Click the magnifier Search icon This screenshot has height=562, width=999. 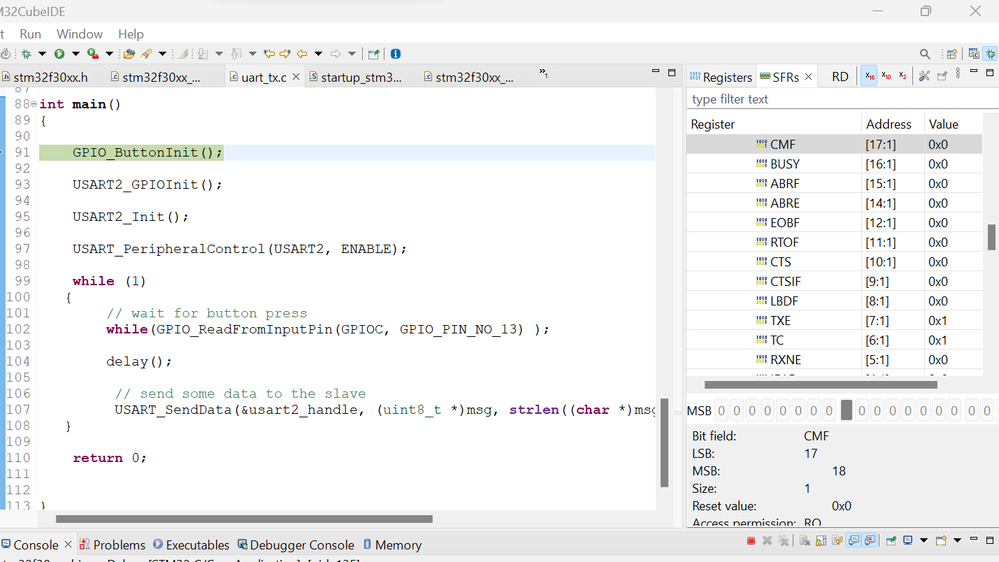pos(925,54)
